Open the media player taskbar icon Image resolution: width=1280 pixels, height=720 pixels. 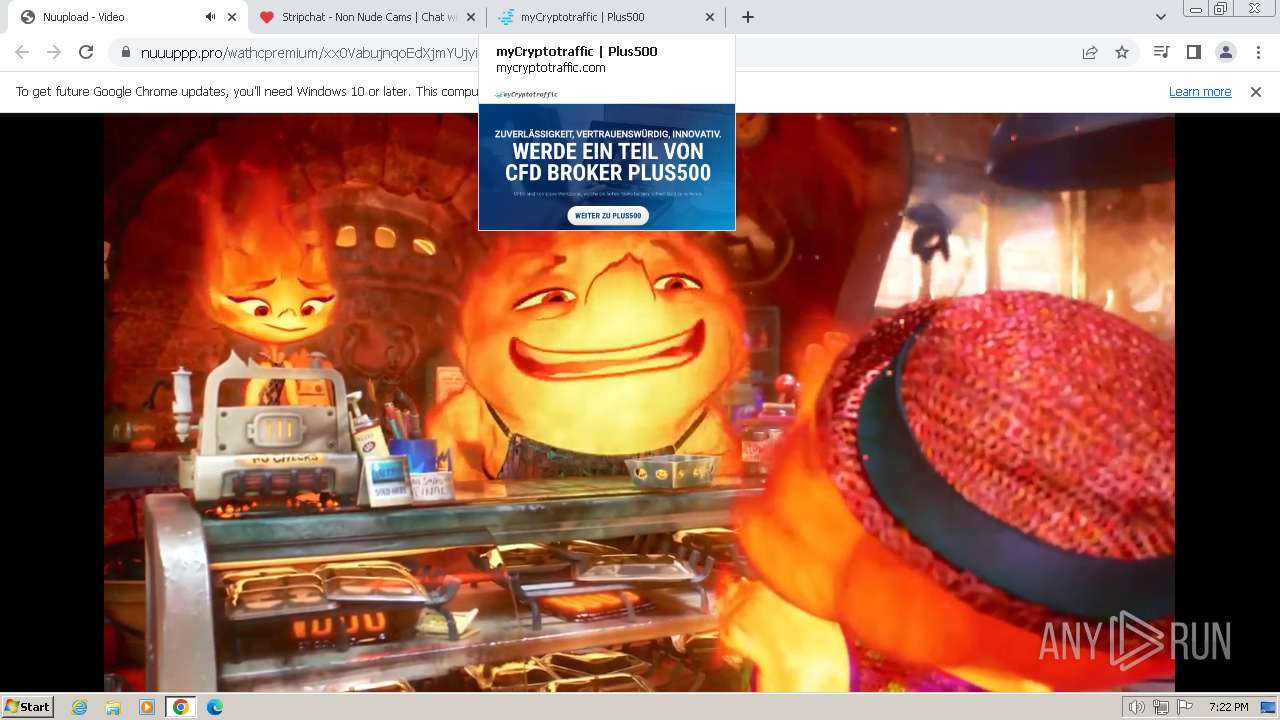[x=147, y=707]
